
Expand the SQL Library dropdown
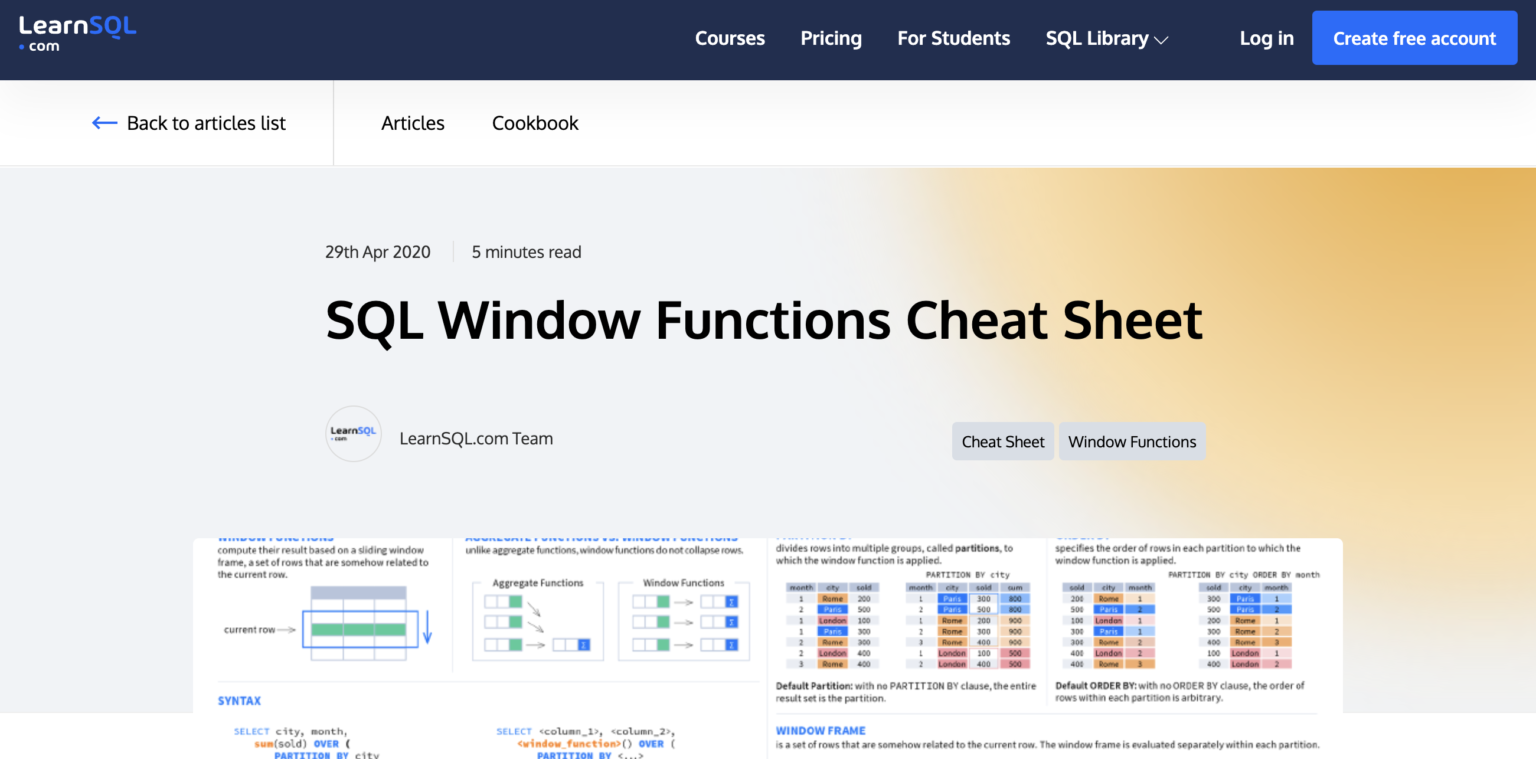point(1107,39)
